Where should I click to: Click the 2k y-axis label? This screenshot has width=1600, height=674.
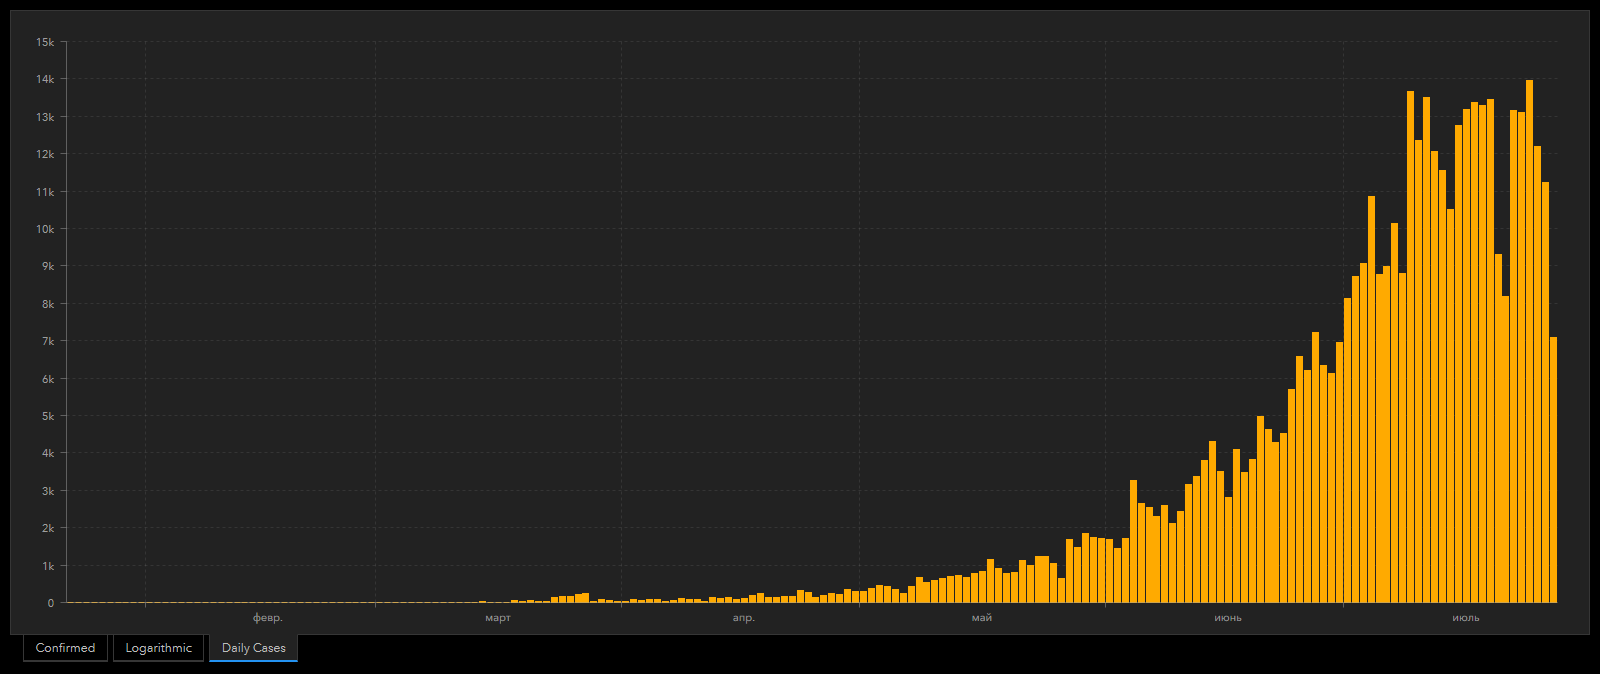(x=48, y=528)
